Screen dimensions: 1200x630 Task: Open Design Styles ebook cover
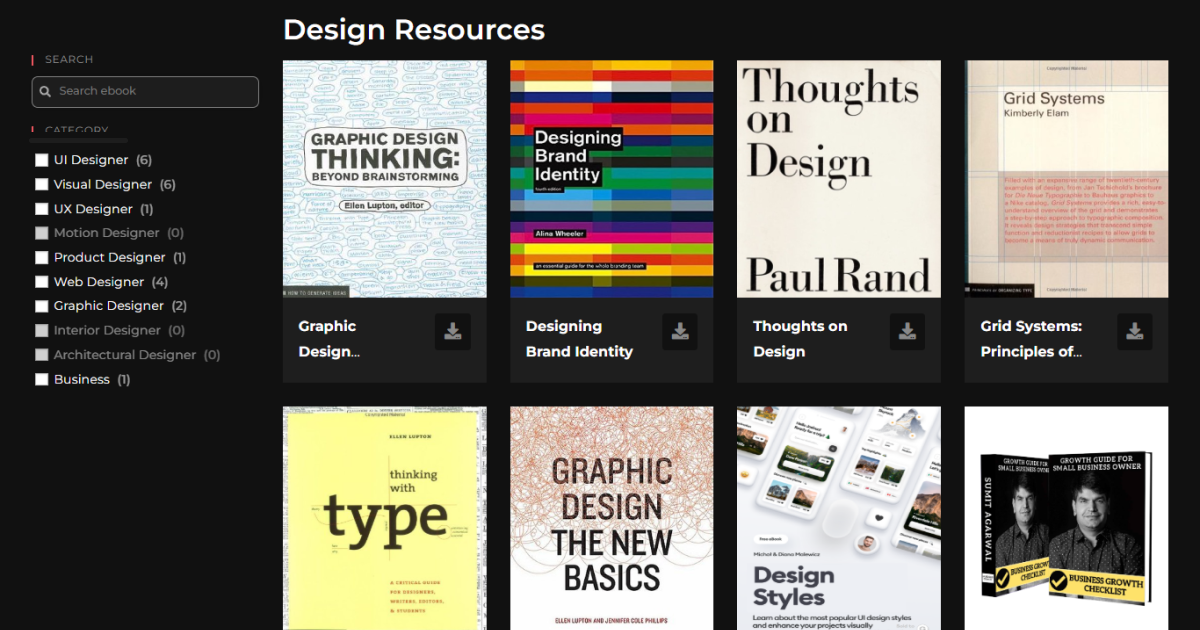coord(839,518)
